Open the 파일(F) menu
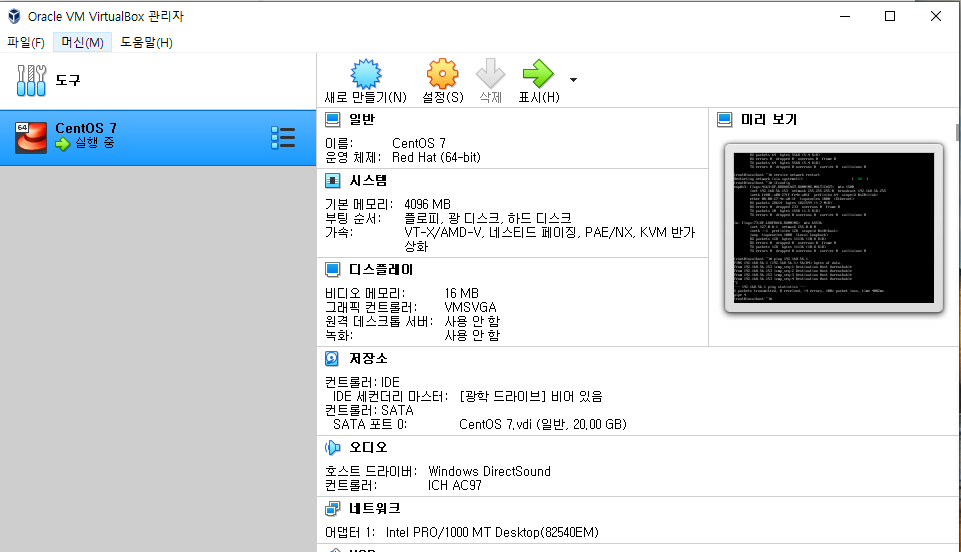Viewport: 961px width, 552px height. (x=26, y=42)
